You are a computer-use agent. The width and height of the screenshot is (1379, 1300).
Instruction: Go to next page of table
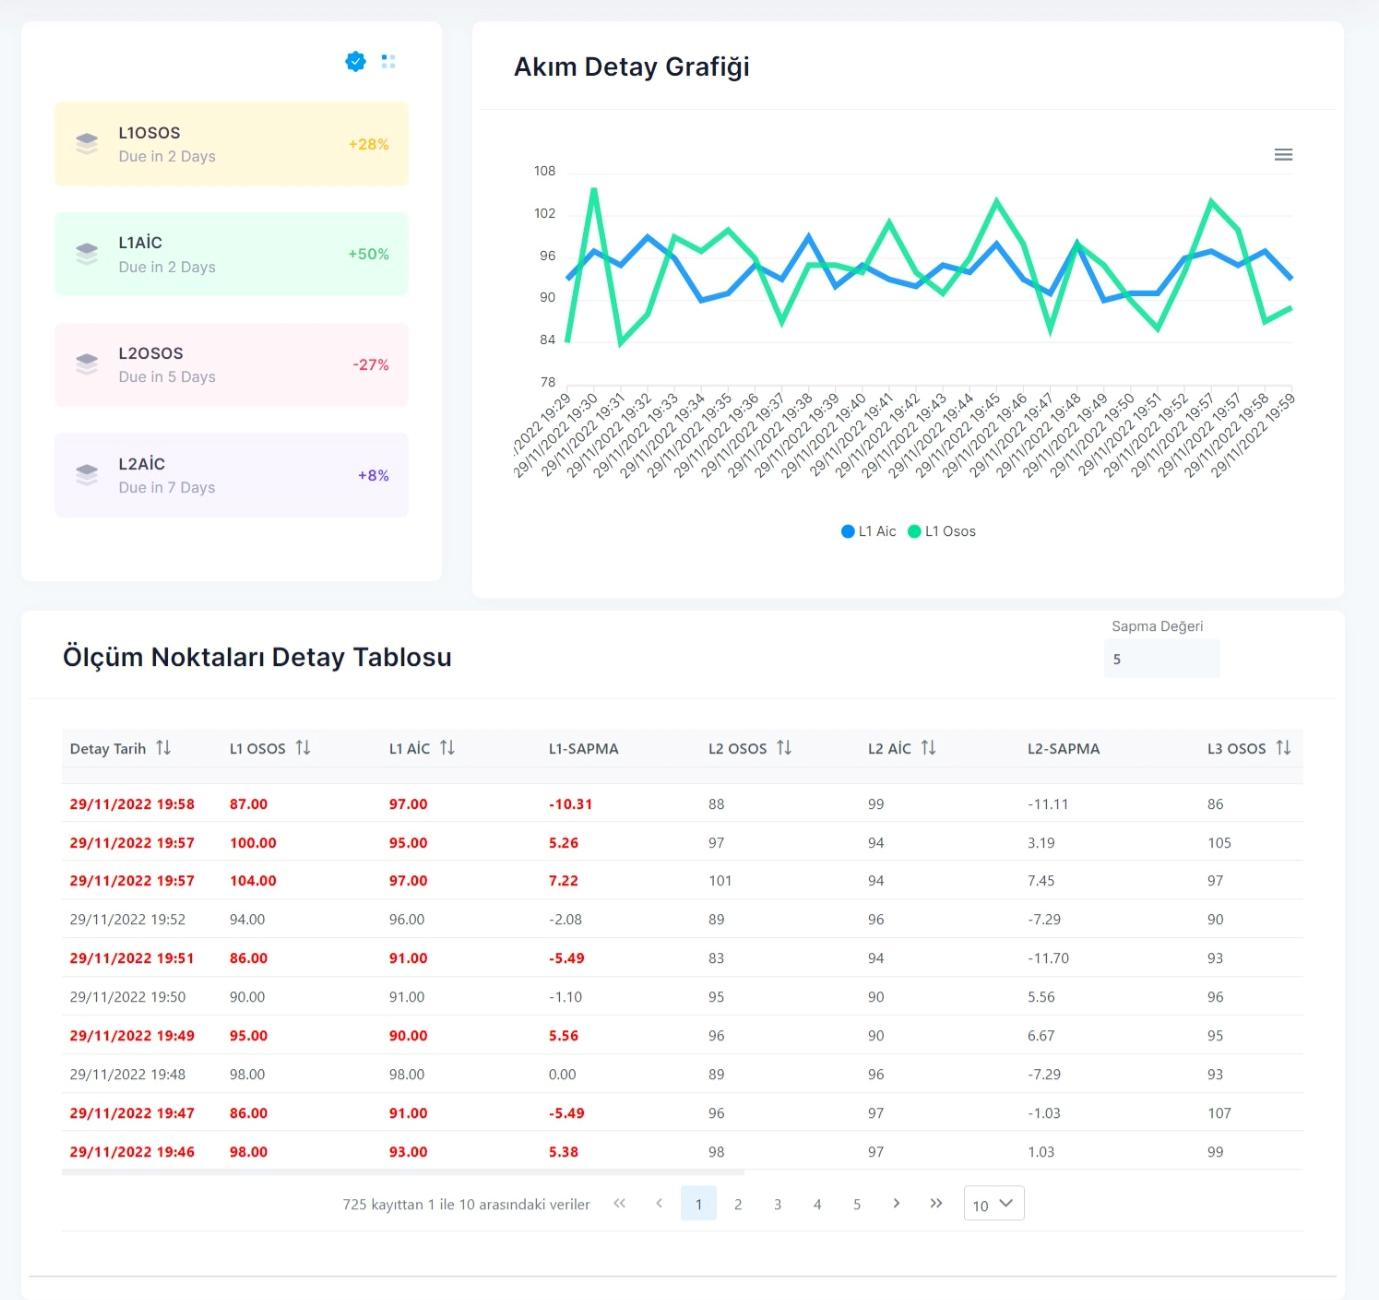tap(896, 1204)
